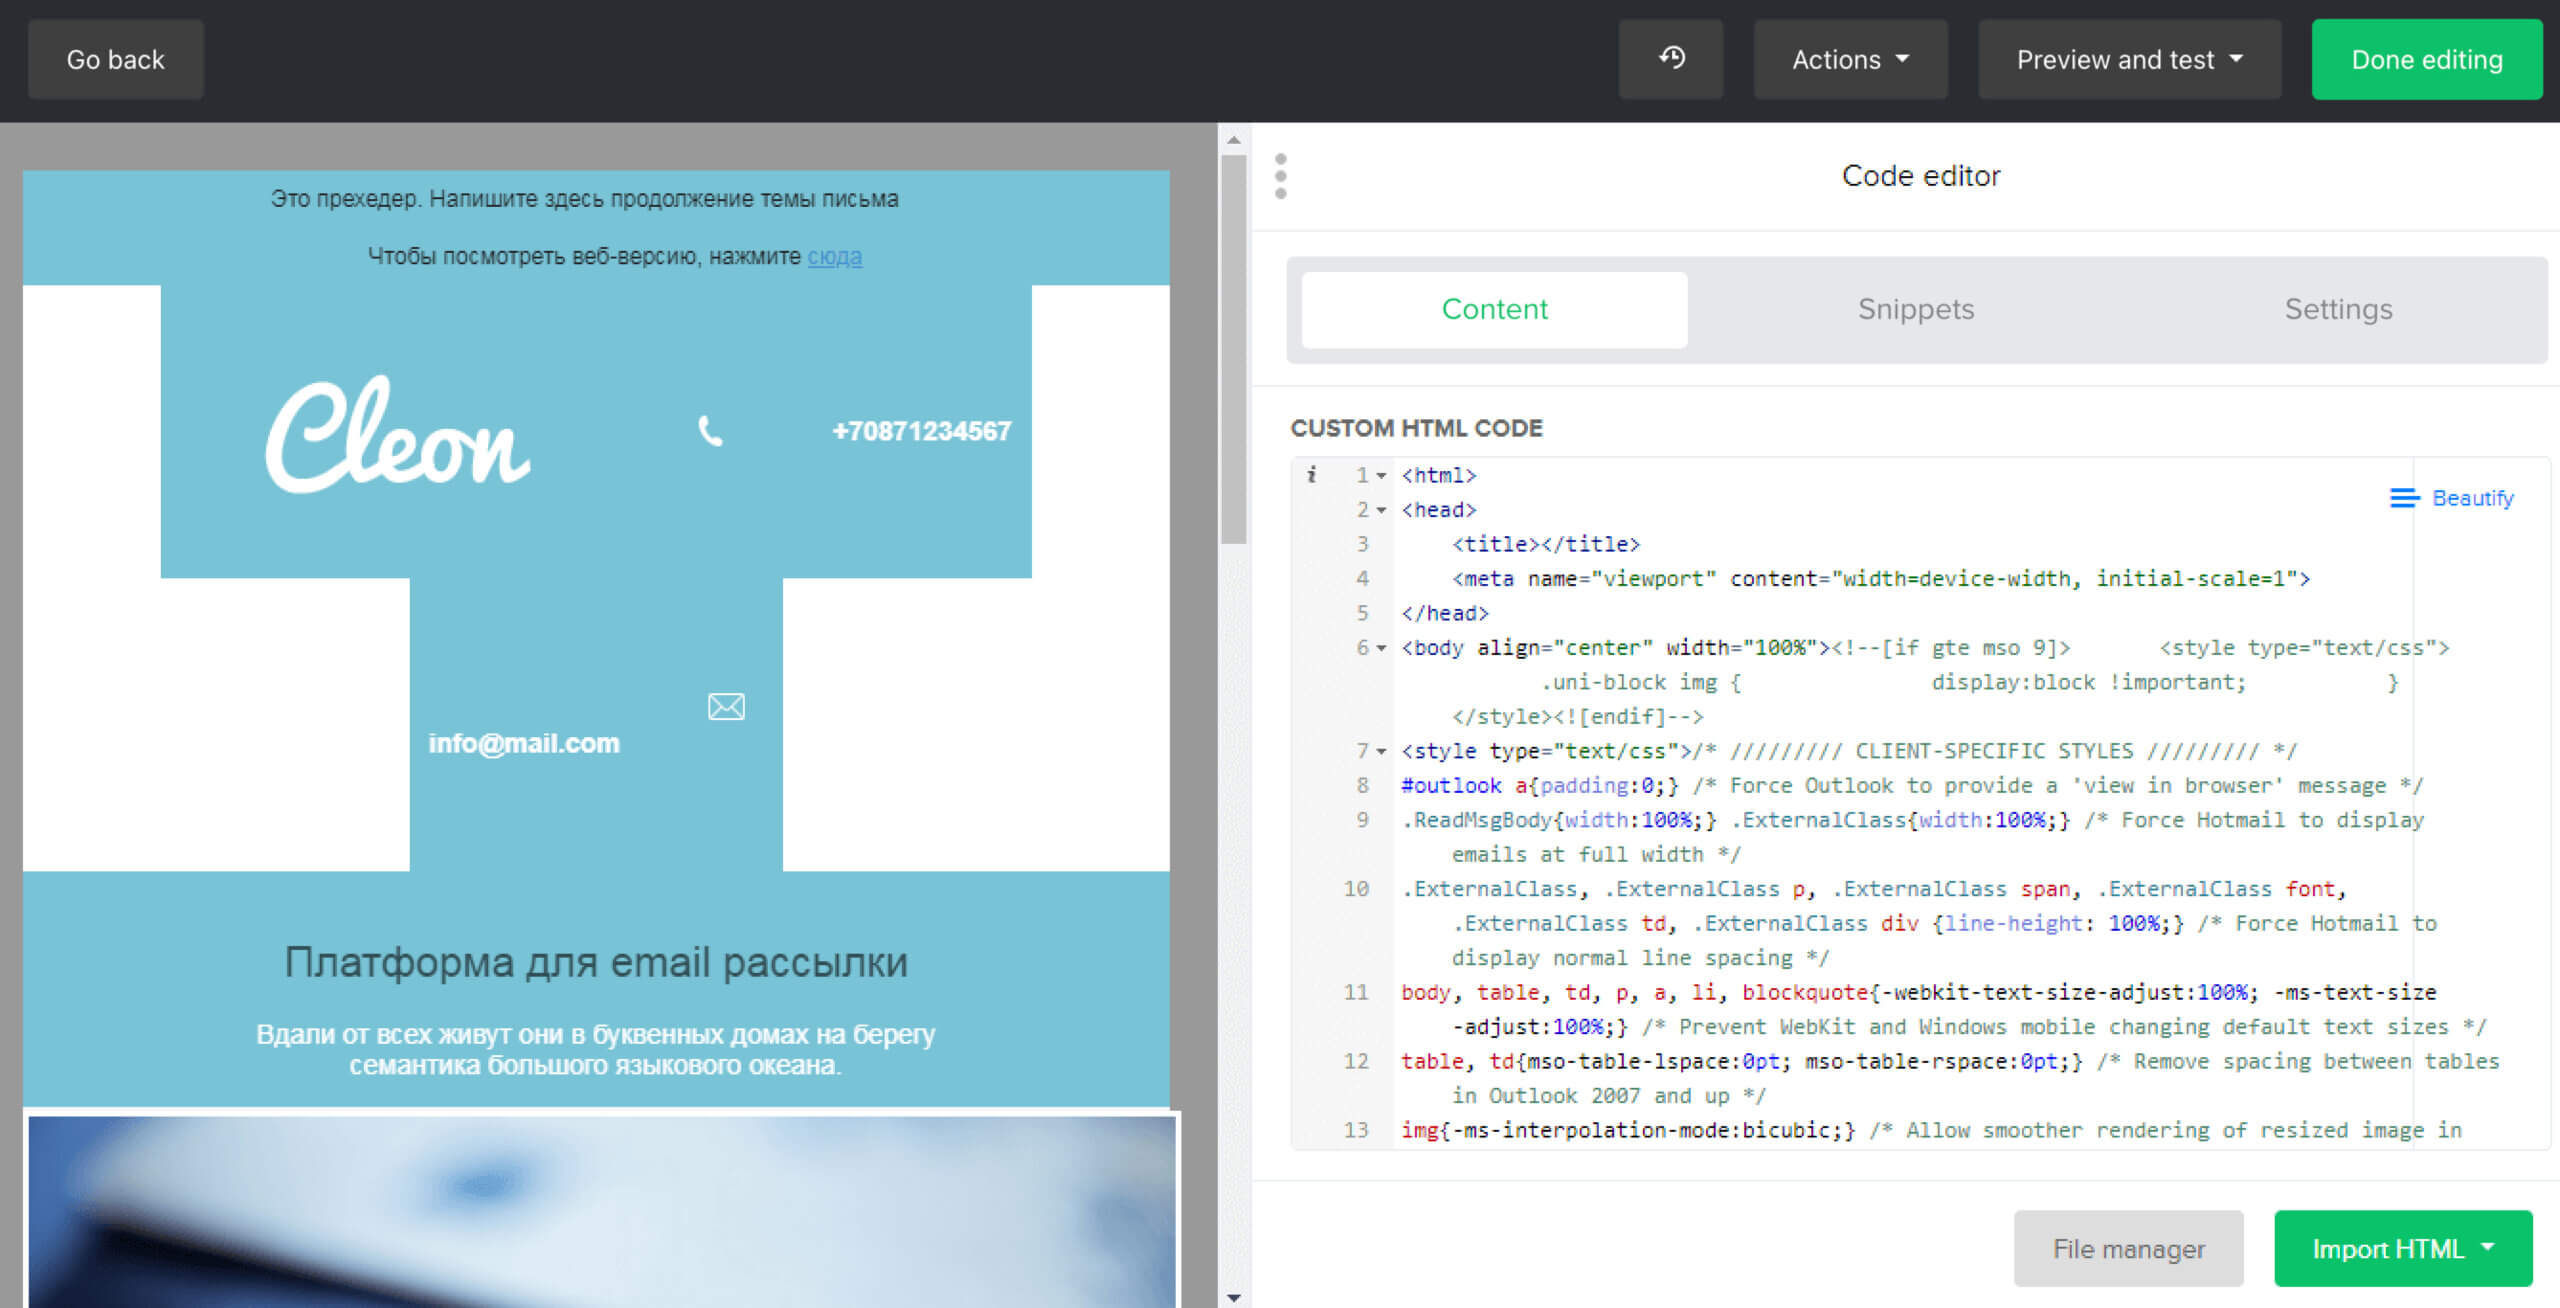Viewport: 2560px width, 1308px height.
Task: Click the phone number +70871234567
Action: (x=921, y=431)
